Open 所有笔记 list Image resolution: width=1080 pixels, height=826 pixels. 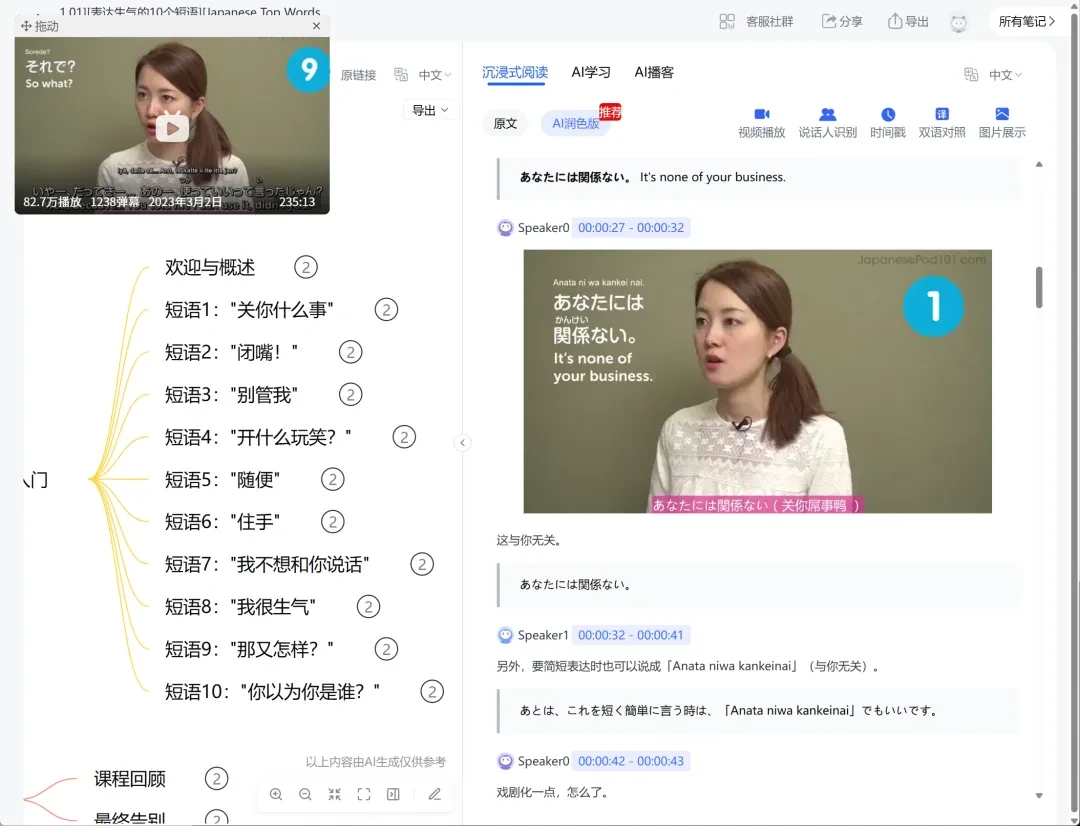pos(1026,21)
